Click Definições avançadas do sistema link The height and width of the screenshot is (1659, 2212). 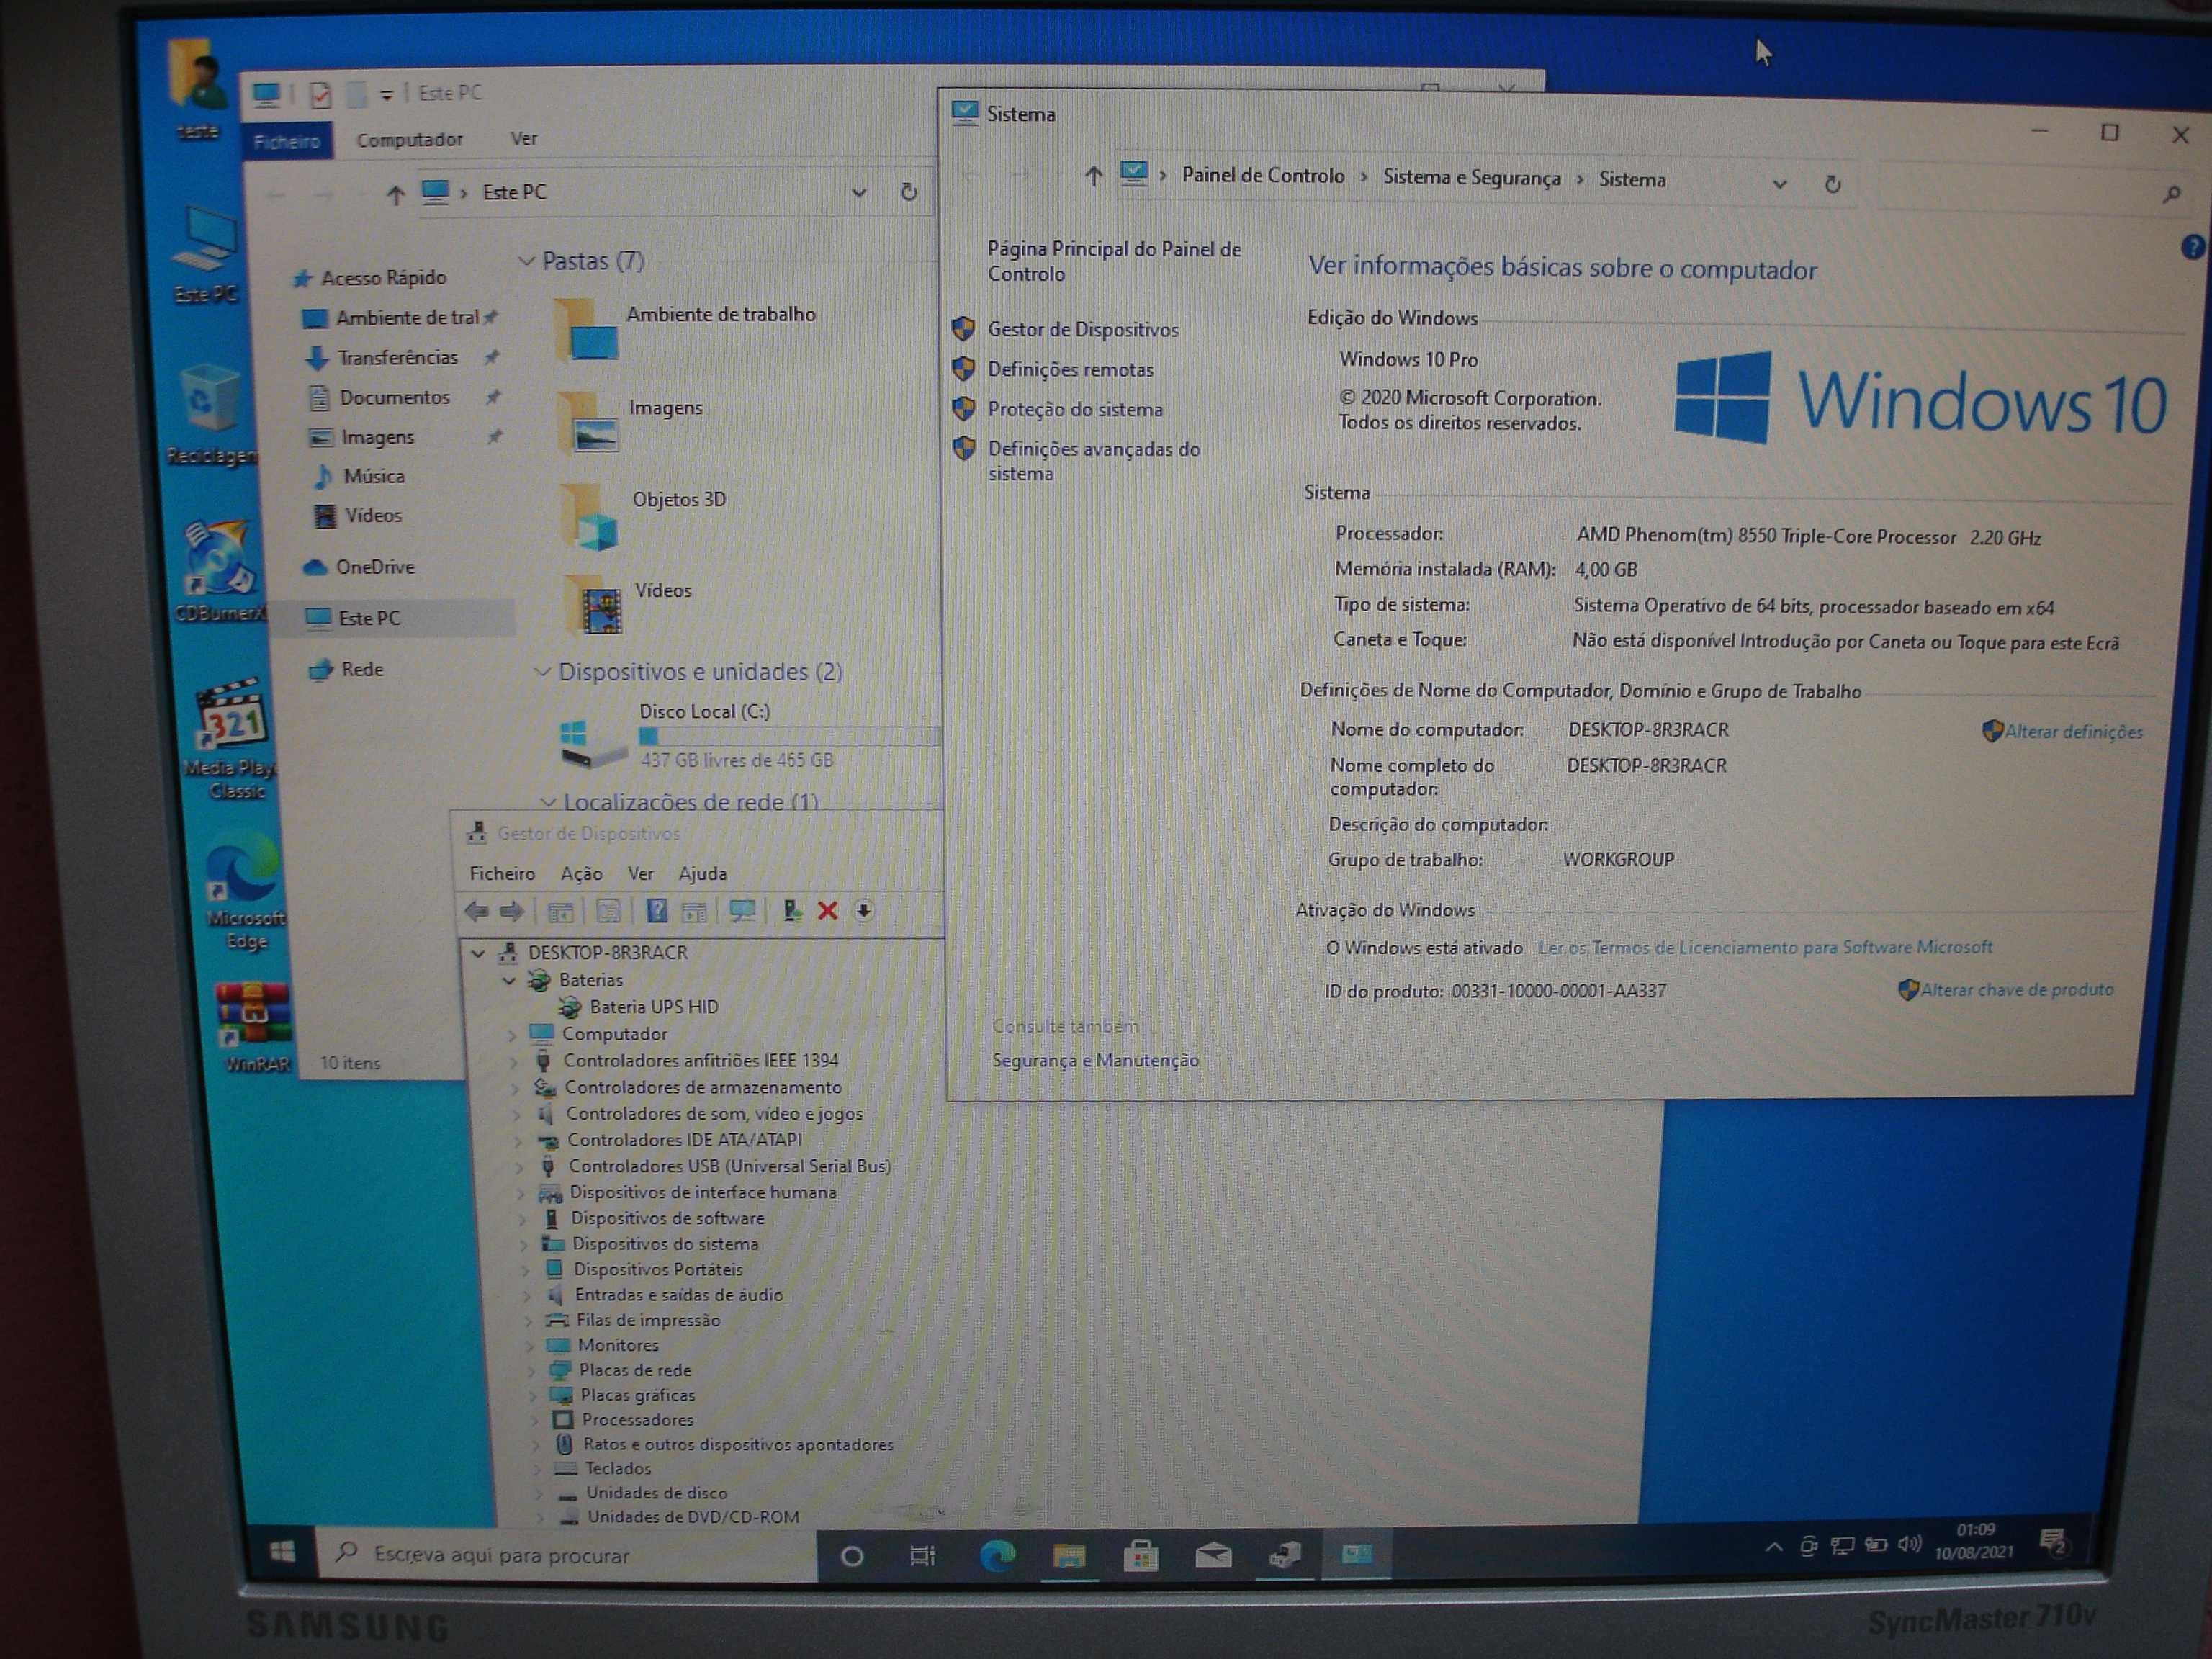1094,461
